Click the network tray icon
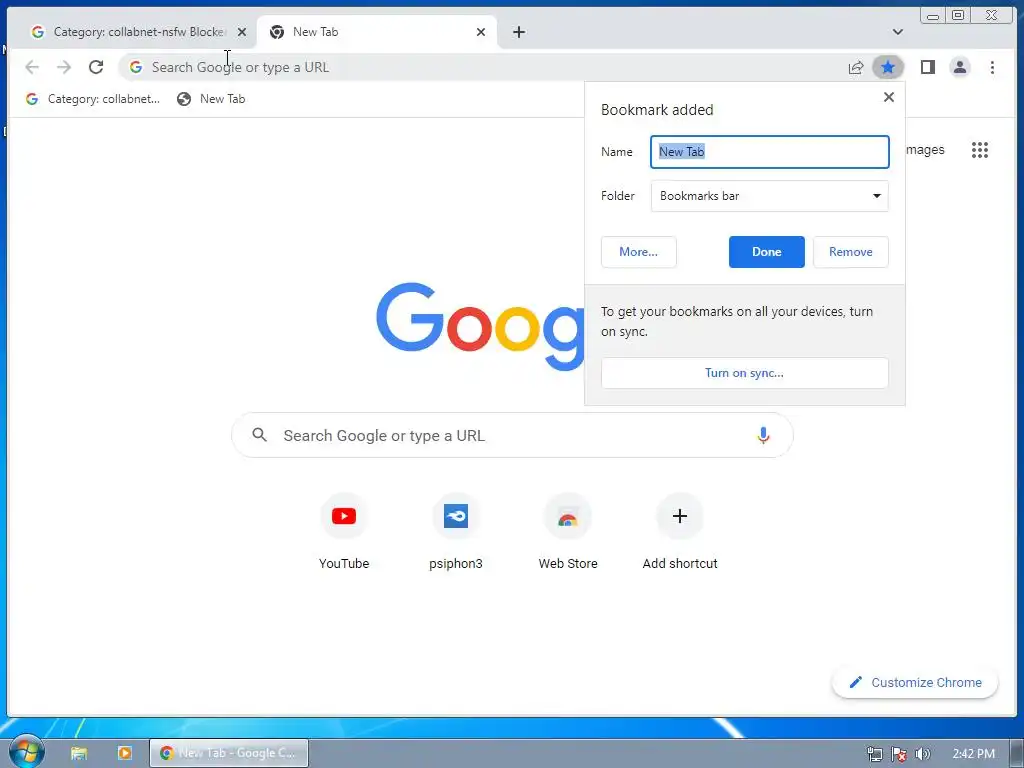The width and height of the screenshot is (1024, 768). pyautogui.click(x=874, y=754)
